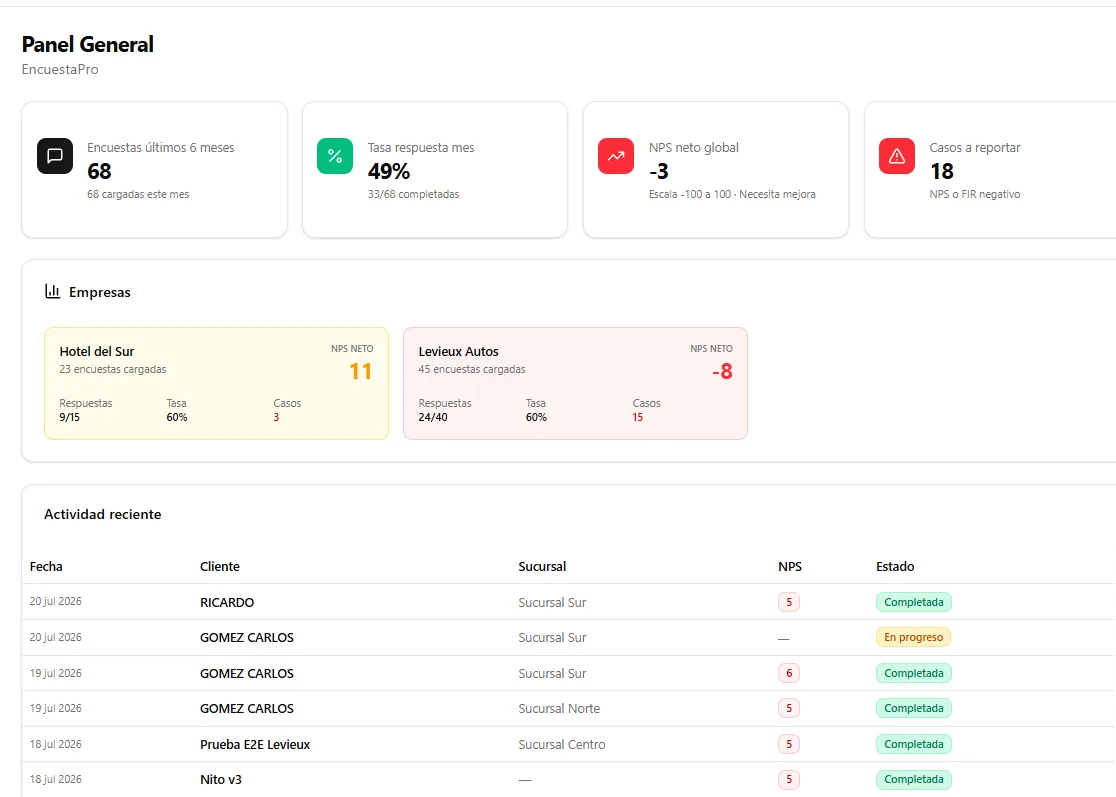Screen dimensions: 1116x797
Task: Click 'Escala -100 a 100 · Necesita mejora' text
Action: point(732,194)
